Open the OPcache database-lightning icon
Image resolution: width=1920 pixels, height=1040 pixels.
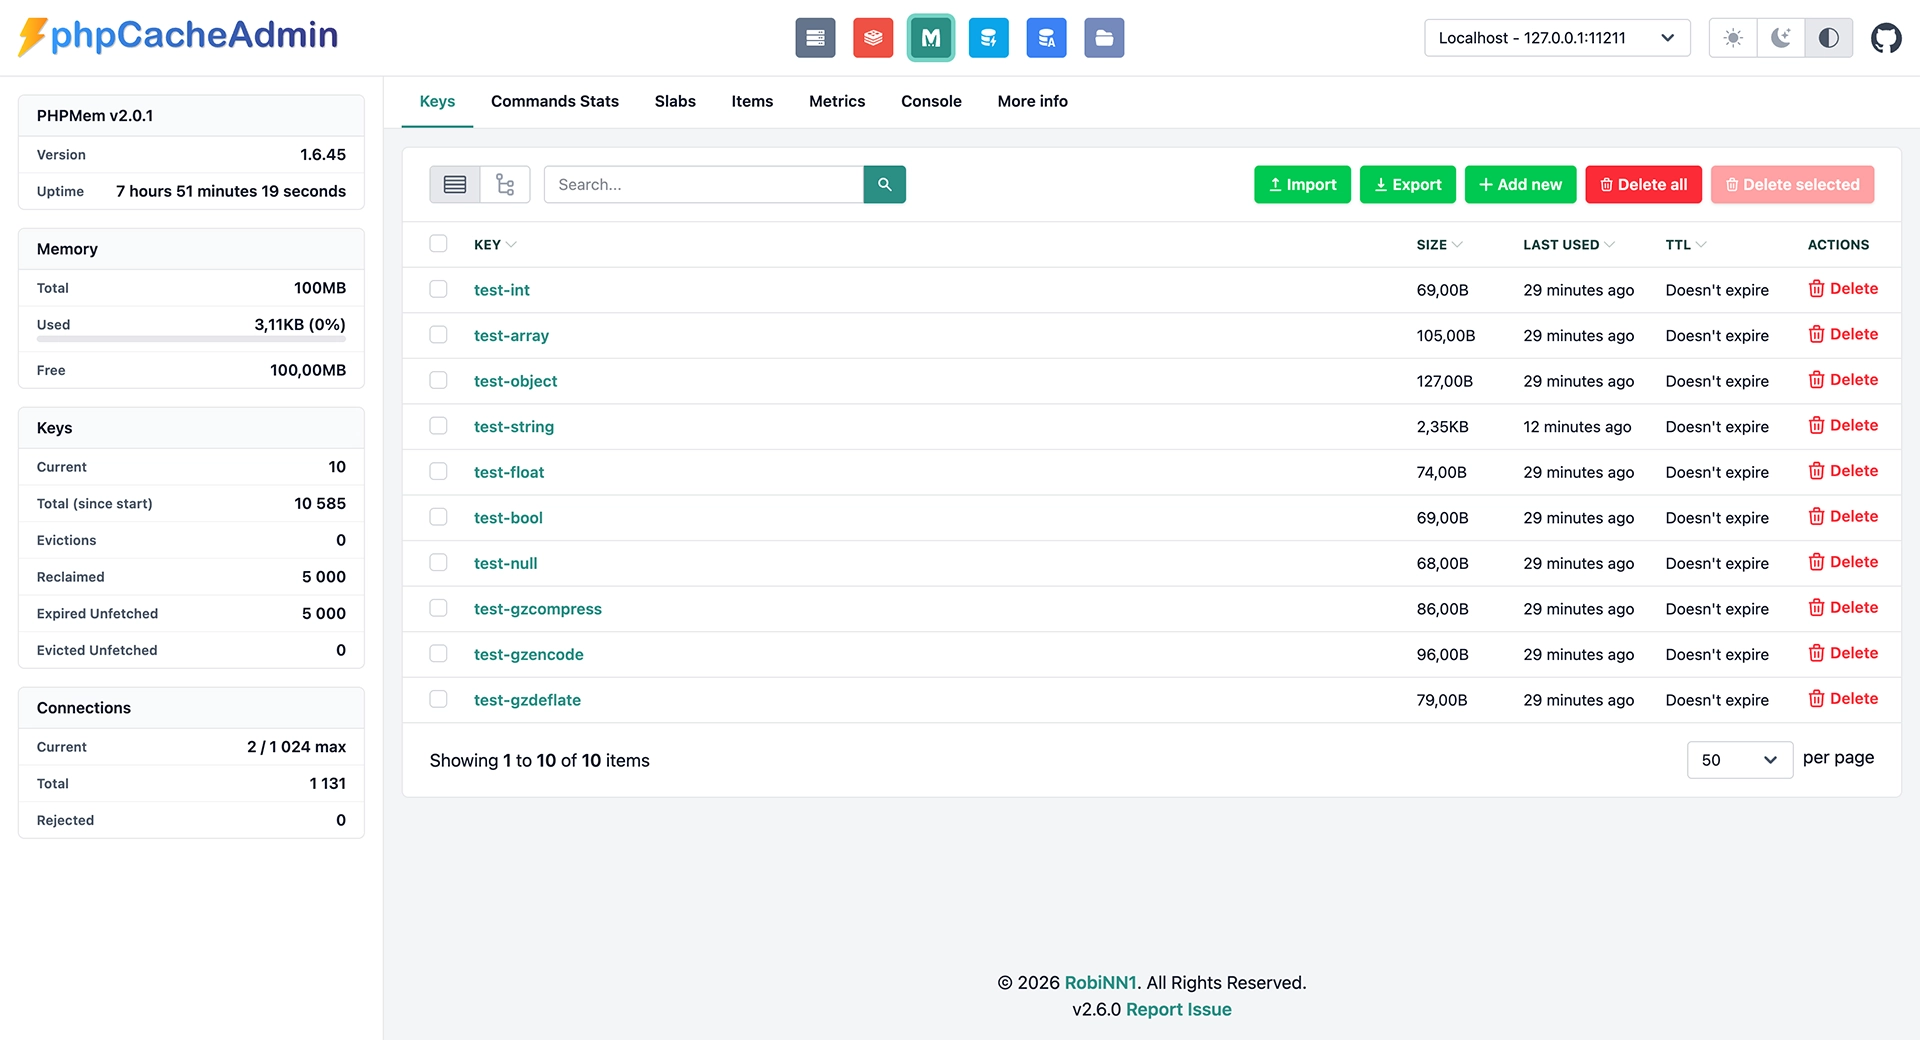pyautogui.click(x=989, y=38)
